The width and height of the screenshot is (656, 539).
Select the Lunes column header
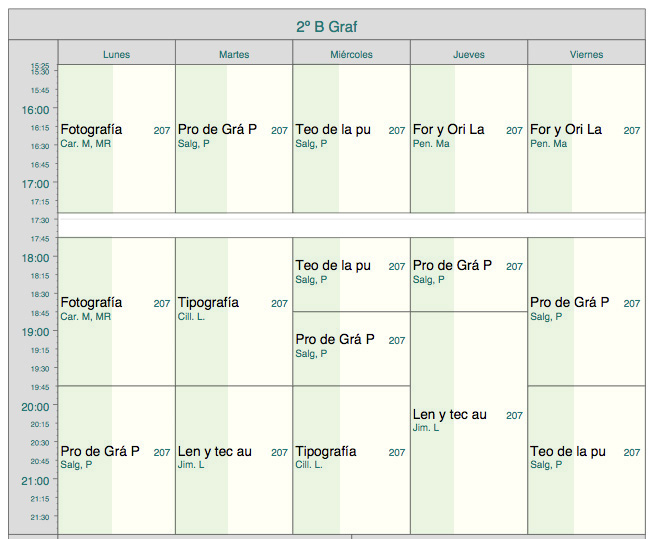pyautogui.click(x=116, y=54)
